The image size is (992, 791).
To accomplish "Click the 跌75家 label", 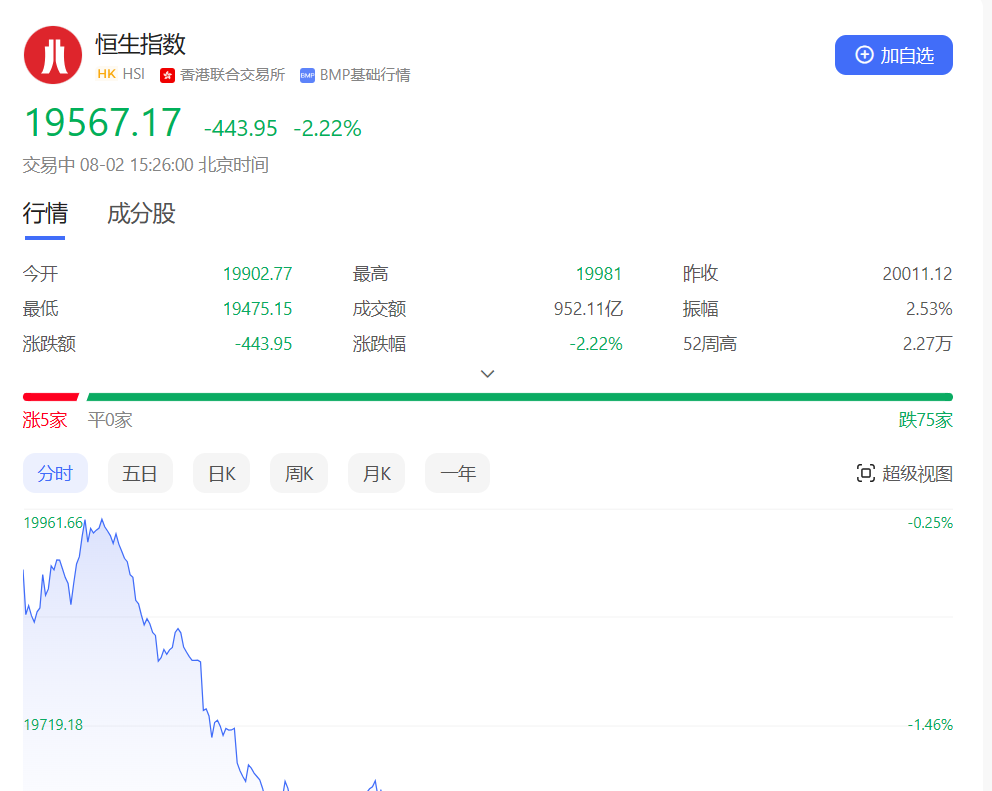I will (926, 420).
